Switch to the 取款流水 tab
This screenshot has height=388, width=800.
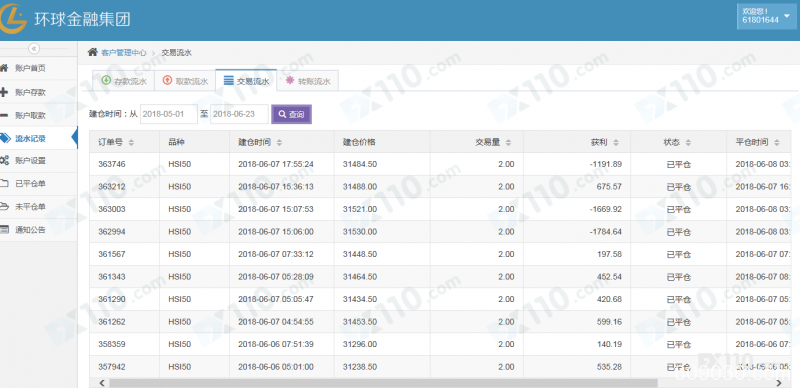tap(184, 81)
